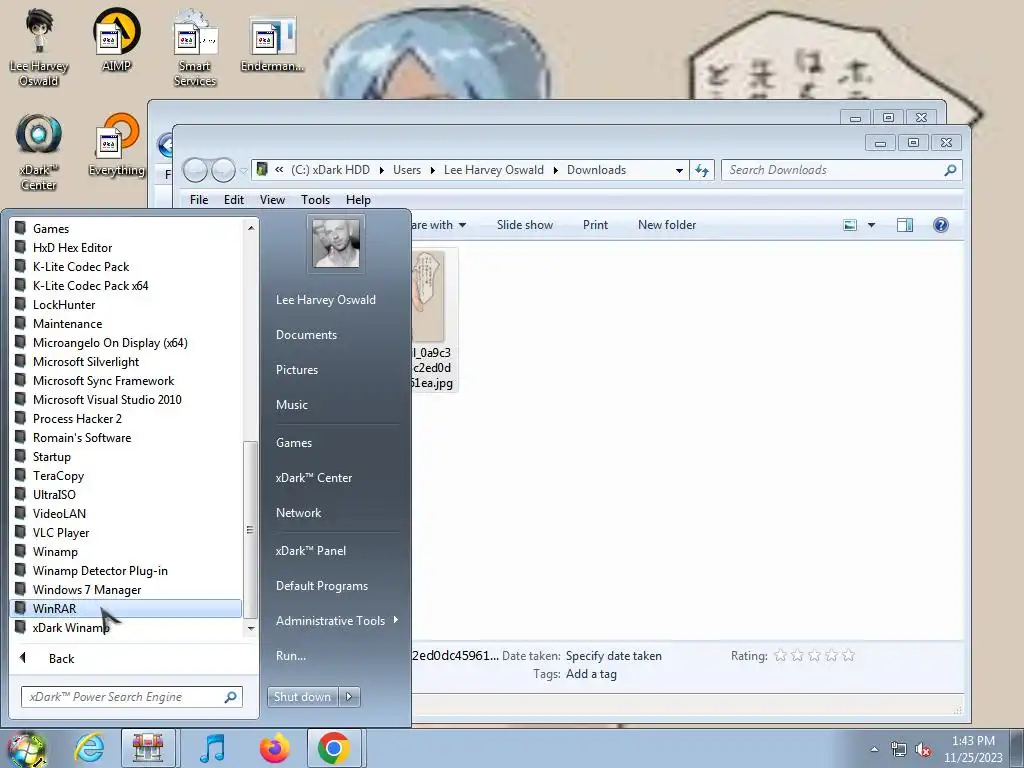
Task: Expand the breadcrumb arrow before Downloads
Action: [x=556, y=170]
